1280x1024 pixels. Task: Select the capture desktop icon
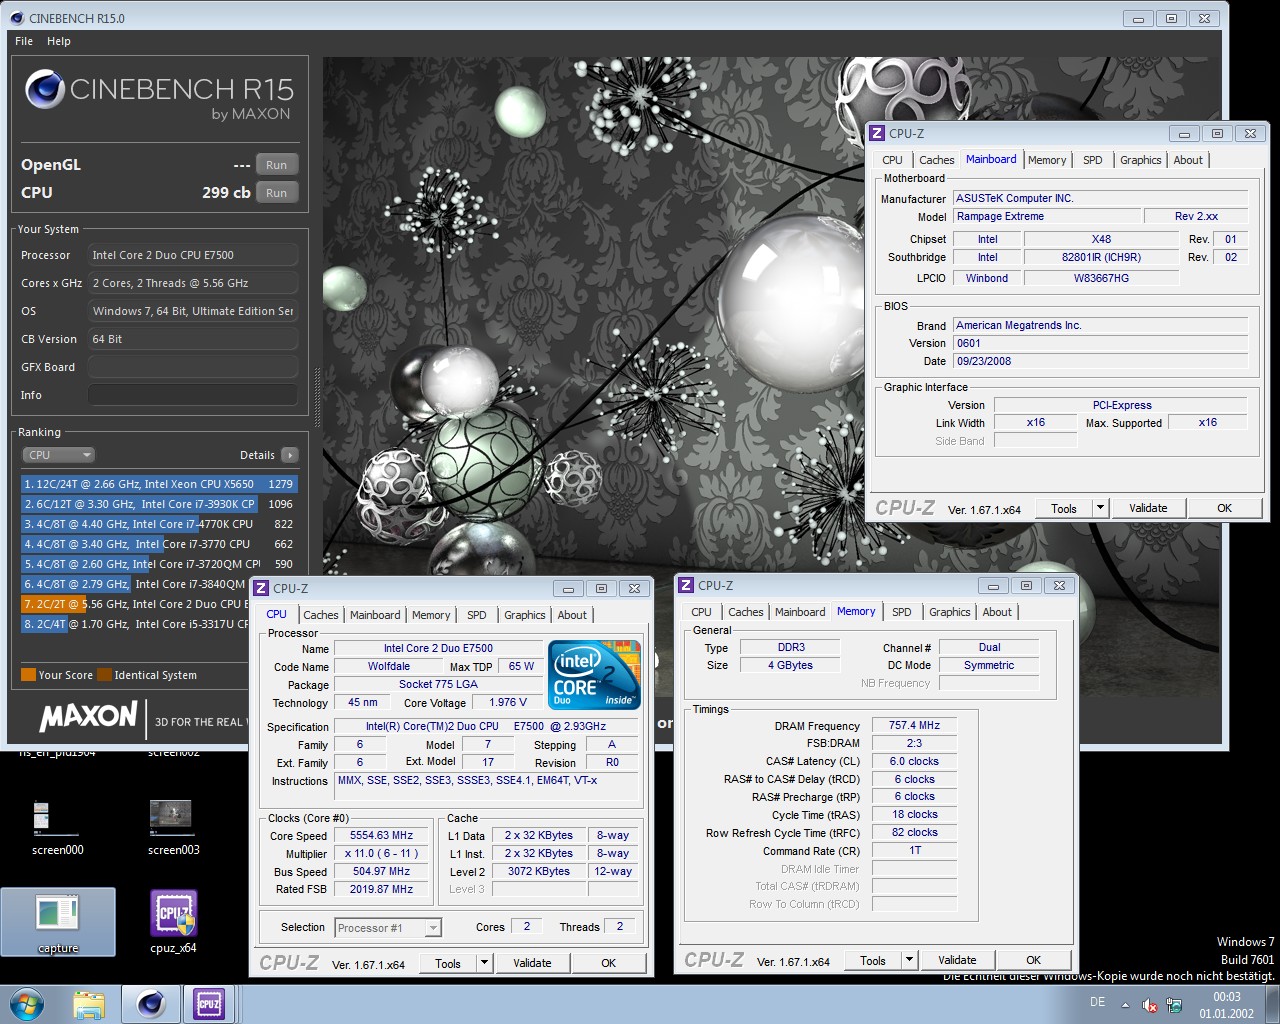click(x=58, y=922)
